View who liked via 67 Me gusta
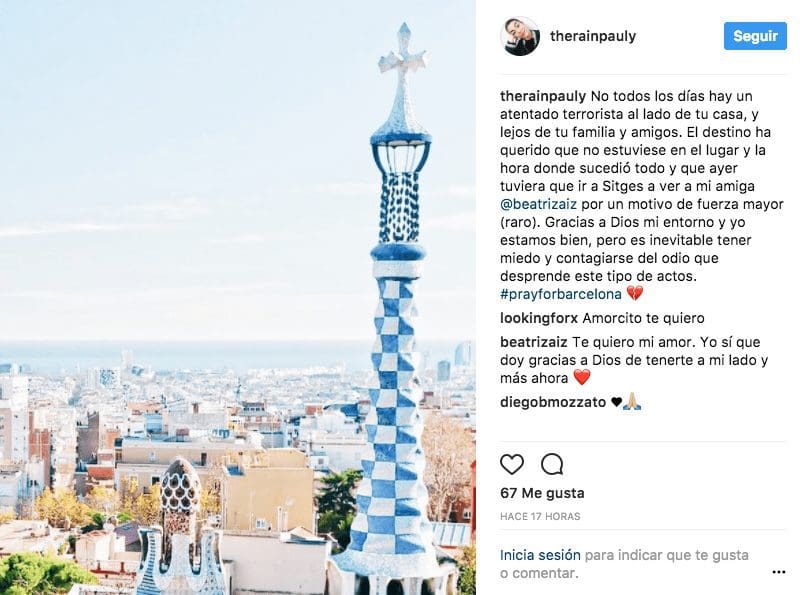Screen dimensions: 800x595 pyautogui.click(x=542, y=493)
